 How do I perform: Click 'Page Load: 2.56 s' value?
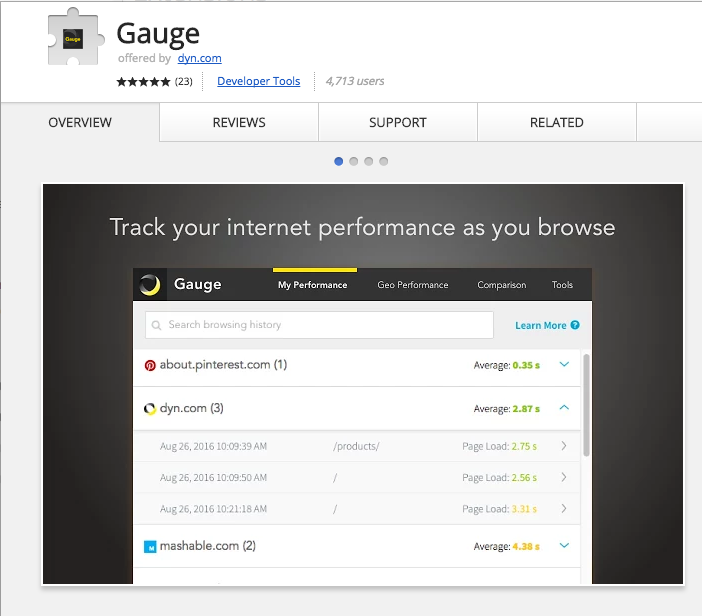500,478
